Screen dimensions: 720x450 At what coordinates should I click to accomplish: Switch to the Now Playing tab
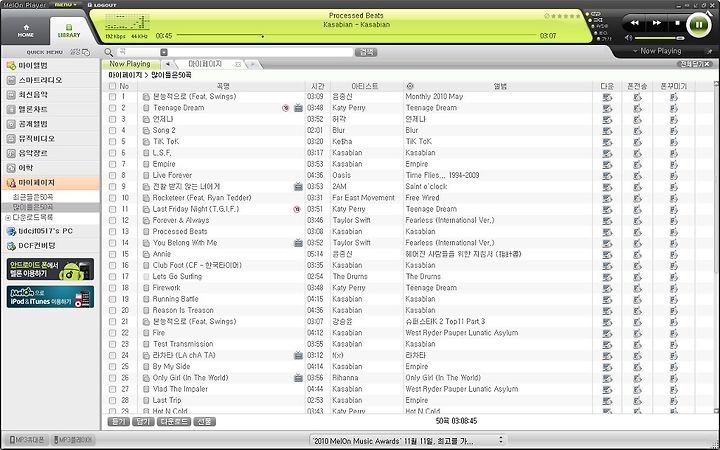[x=130, y=64]
